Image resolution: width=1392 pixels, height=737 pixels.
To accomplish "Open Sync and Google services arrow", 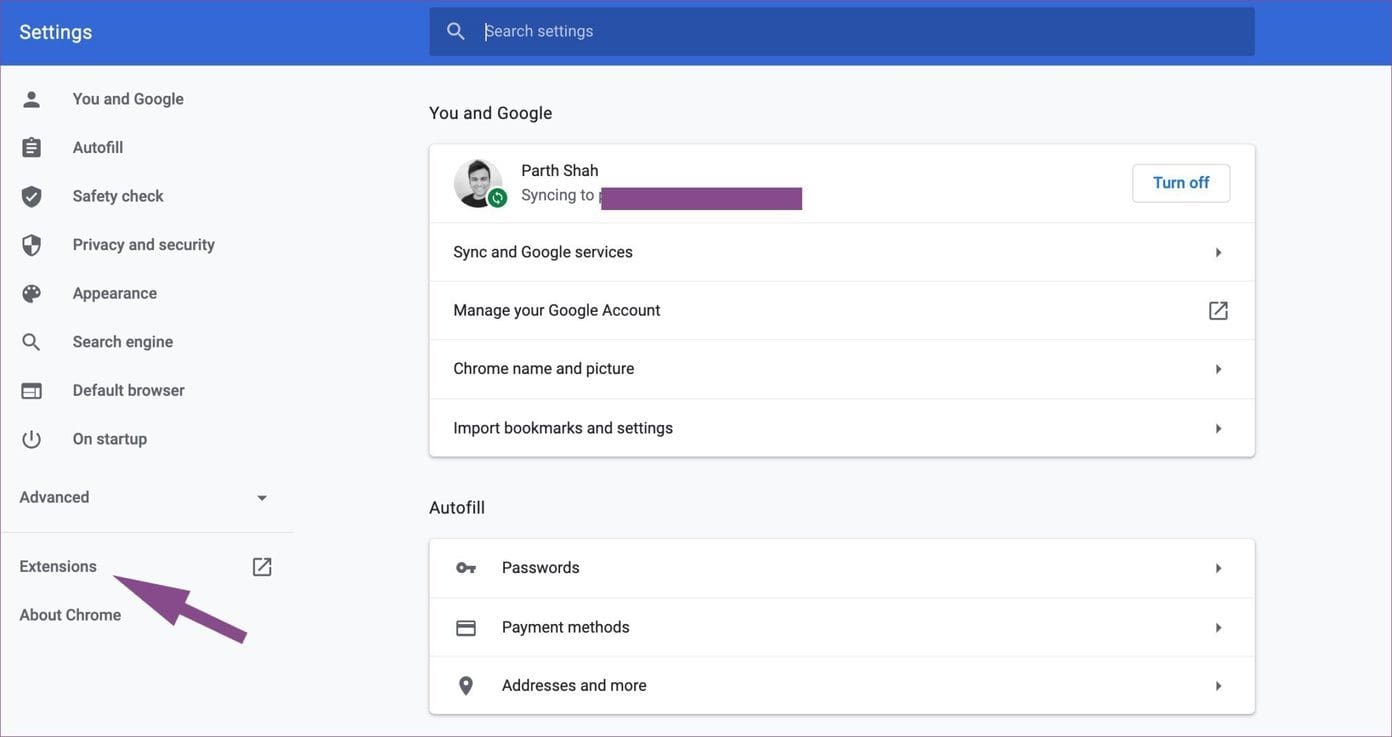I will point(1218,252).
